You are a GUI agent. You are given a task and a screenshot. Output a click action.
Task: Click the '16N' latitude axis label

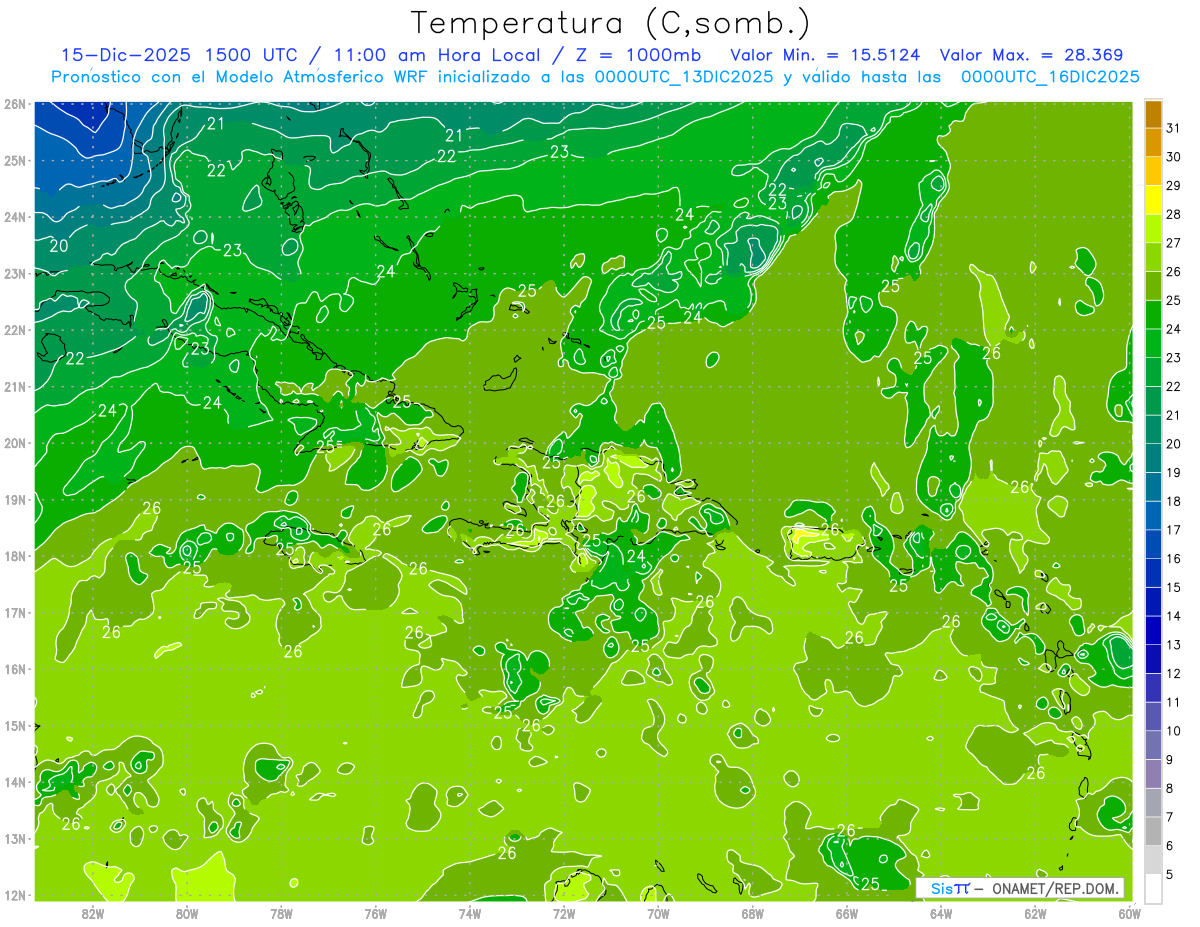tap(14, 669)
